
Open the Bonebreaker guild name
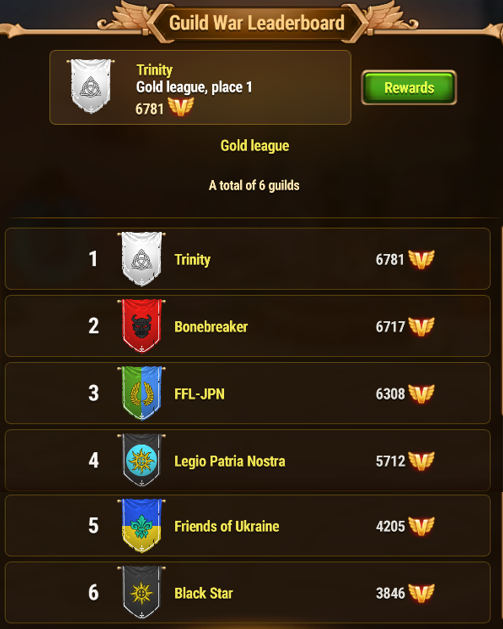[211, 327]
